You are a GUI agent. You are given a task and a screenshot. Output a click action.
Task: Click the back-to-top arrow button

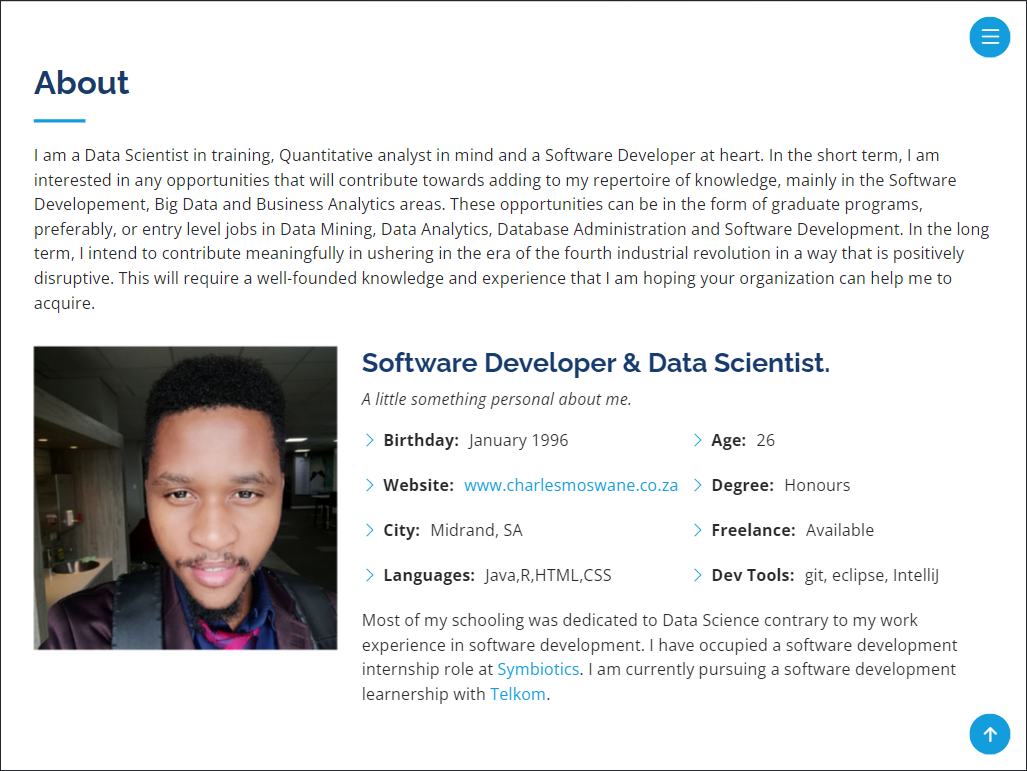[990, 734]
